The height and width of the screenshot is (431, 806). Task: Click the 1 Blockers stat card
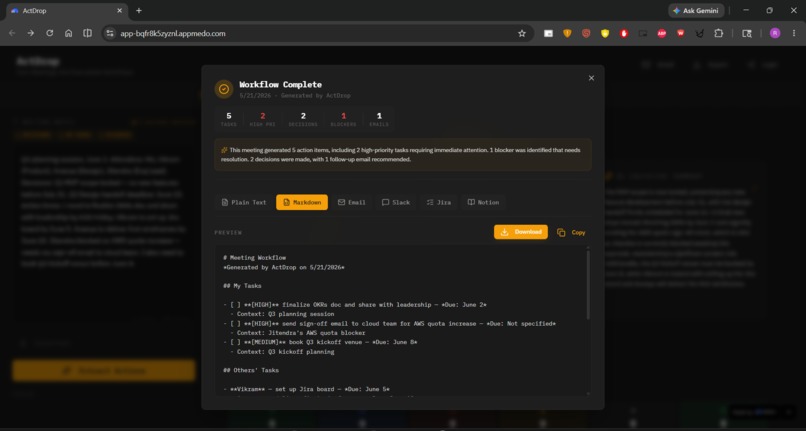[343, 119]
